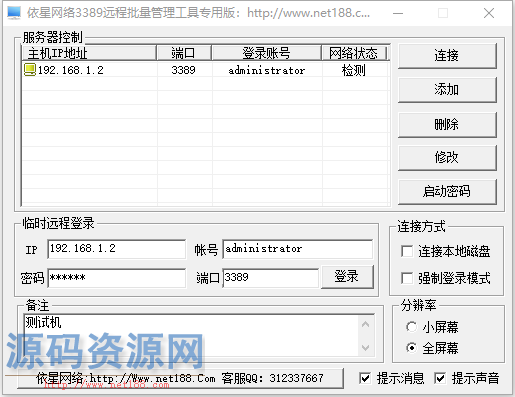Viewport: 515px width, 397px height.
Task: Open the 依星网络 website link button
Action: point(180,378)
